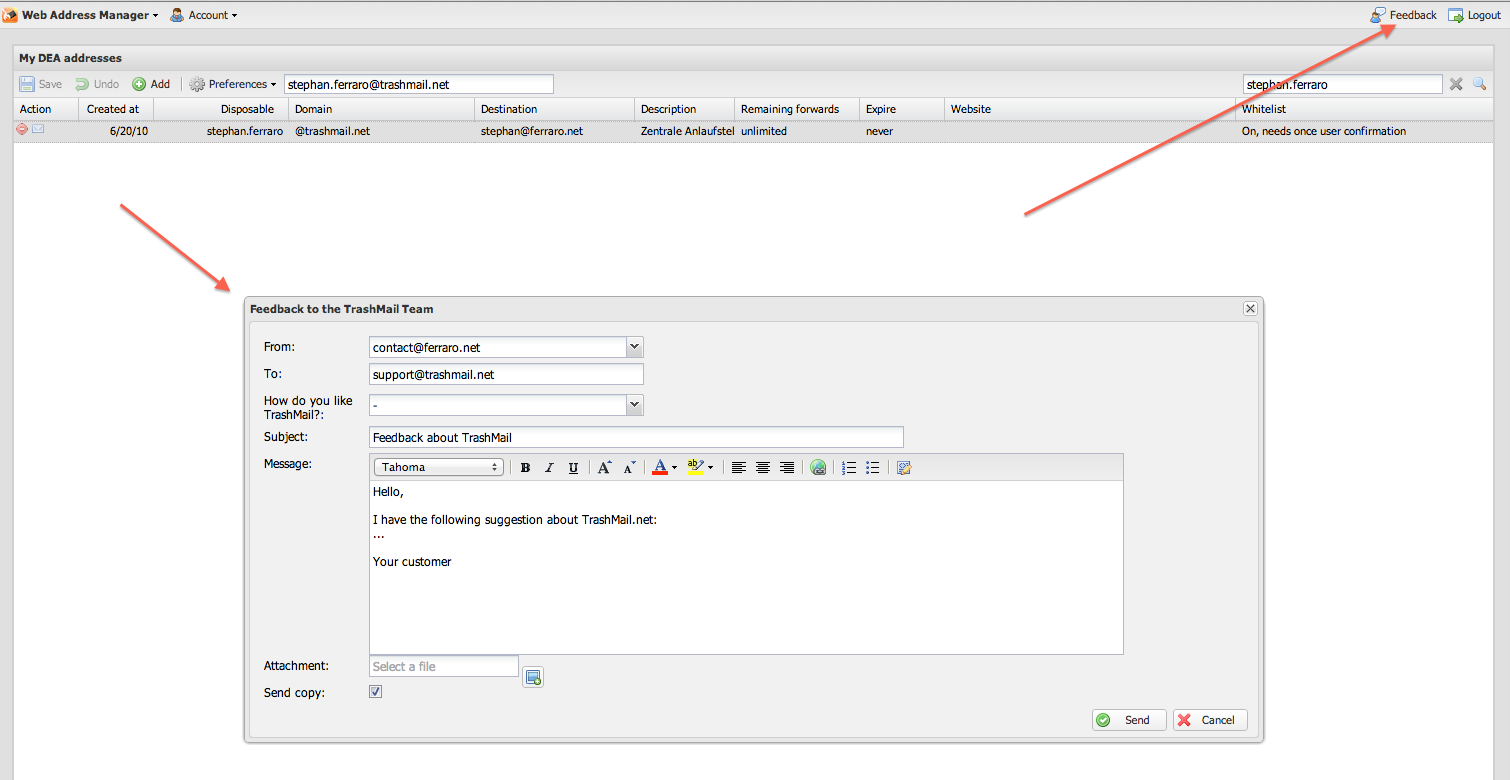This screenshot has width=1510, height=780.
Task: Click the Subject input field
Action: coord(636,437)
